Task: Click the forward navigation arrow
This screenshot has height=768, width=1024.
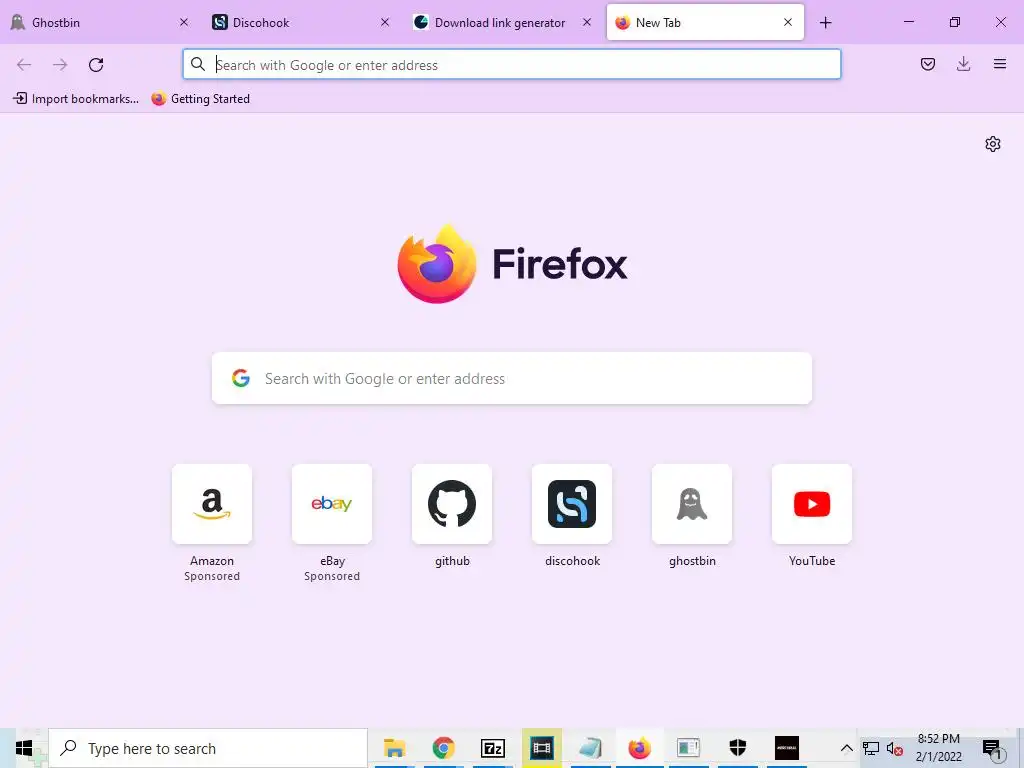Action: pyautogui.click(x=60, y=65)
